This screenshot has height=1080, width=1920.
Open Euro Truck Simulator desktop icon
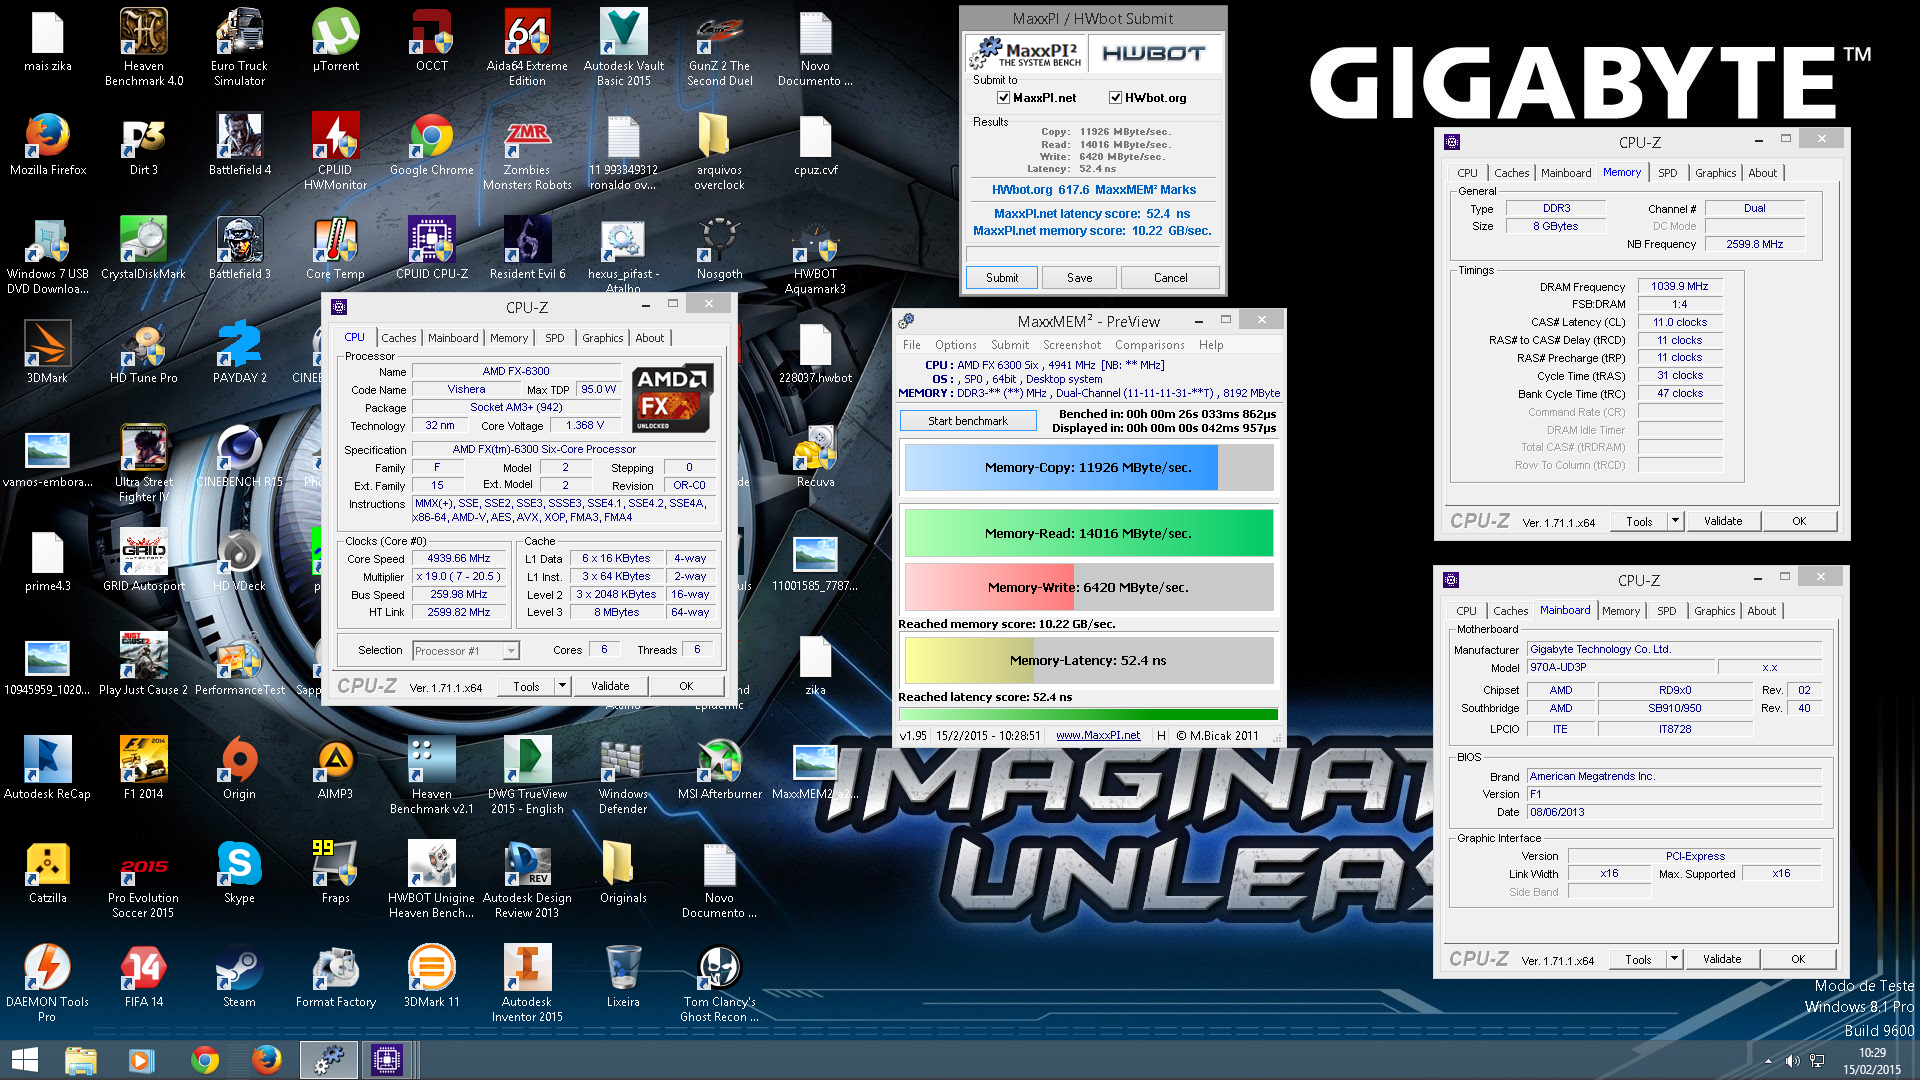point(239,47)
